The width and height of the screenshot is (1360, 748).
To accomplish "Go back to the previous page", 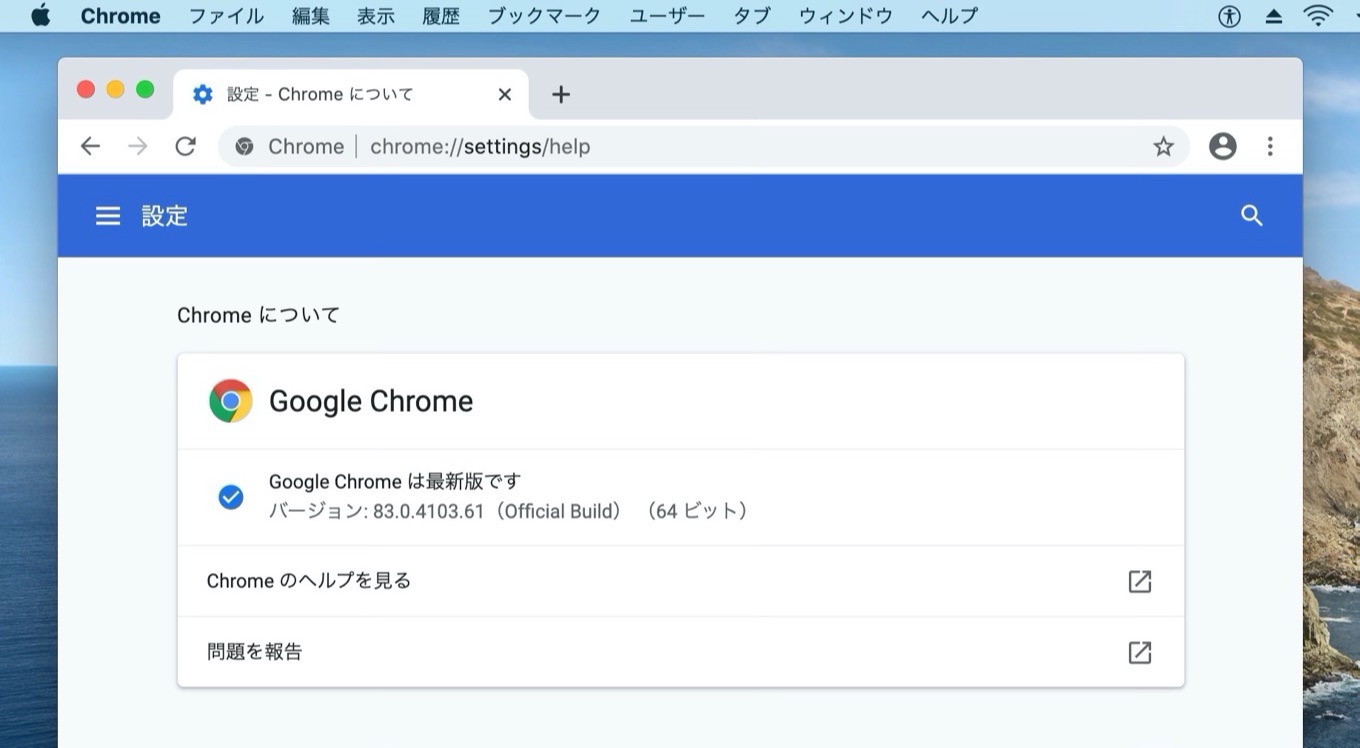I will (90, 147).
